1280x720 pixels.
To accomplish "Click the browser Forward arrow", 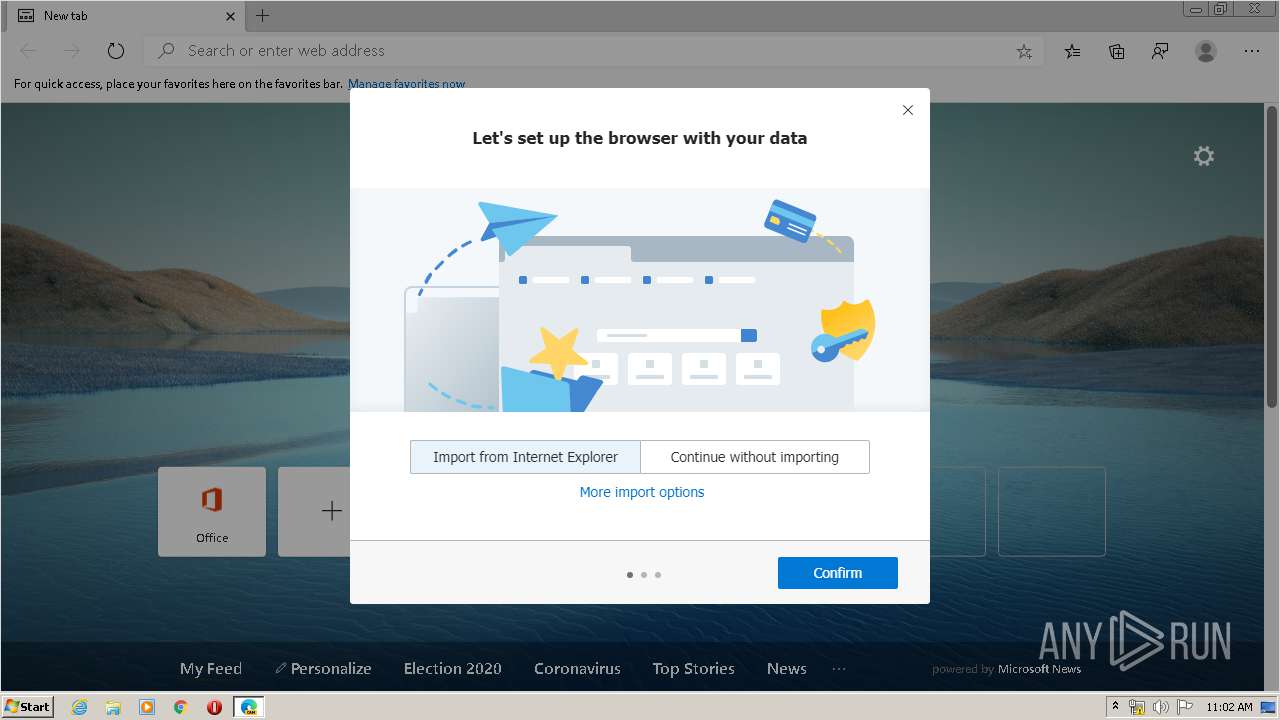I will point(71,51).
